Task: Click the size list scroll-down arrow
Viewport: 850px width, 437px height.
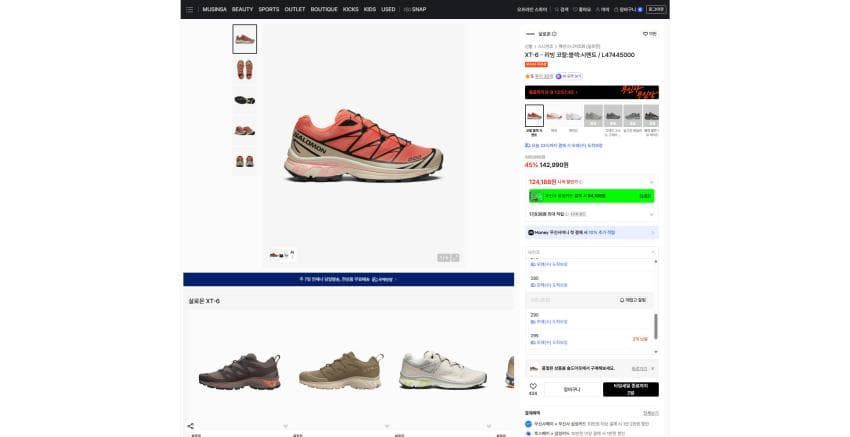Action: (656, 351)
